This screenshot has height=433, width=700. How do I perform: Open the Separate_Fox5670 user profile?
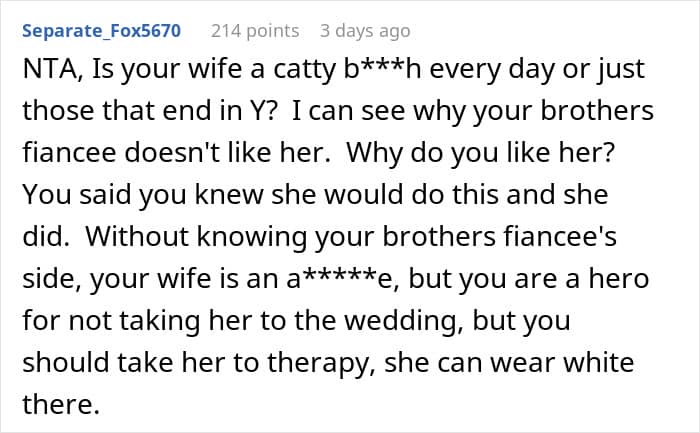100,31
